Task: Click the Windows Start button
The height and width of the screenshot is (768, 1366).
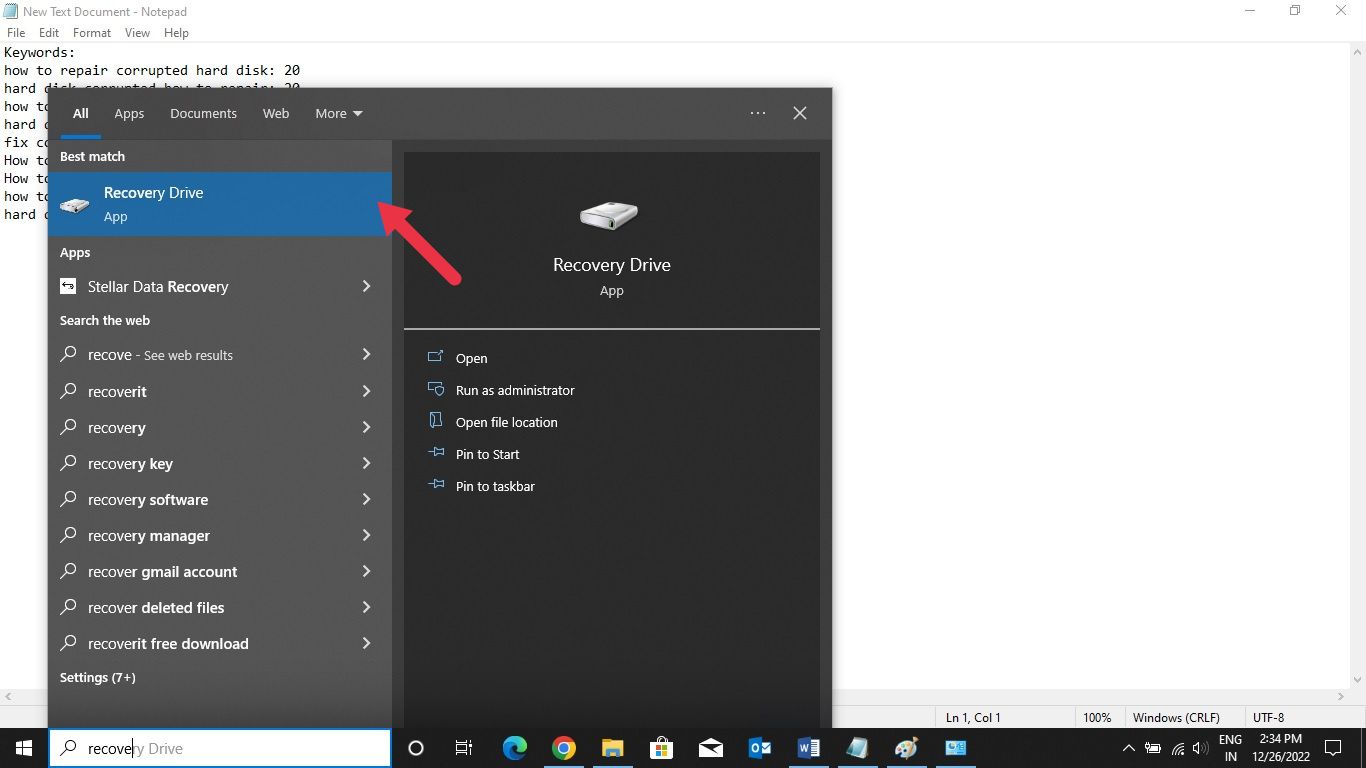Action: pos(24,748)
